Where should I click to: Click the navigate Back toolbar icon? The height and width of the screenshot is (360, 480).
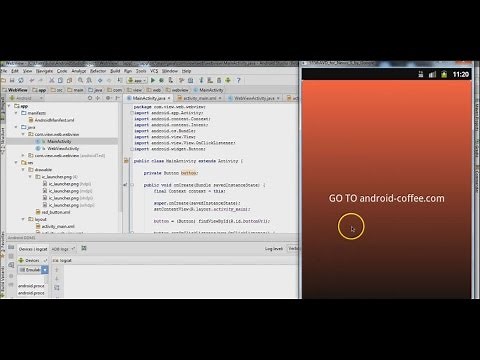click(x=100, y=80)
